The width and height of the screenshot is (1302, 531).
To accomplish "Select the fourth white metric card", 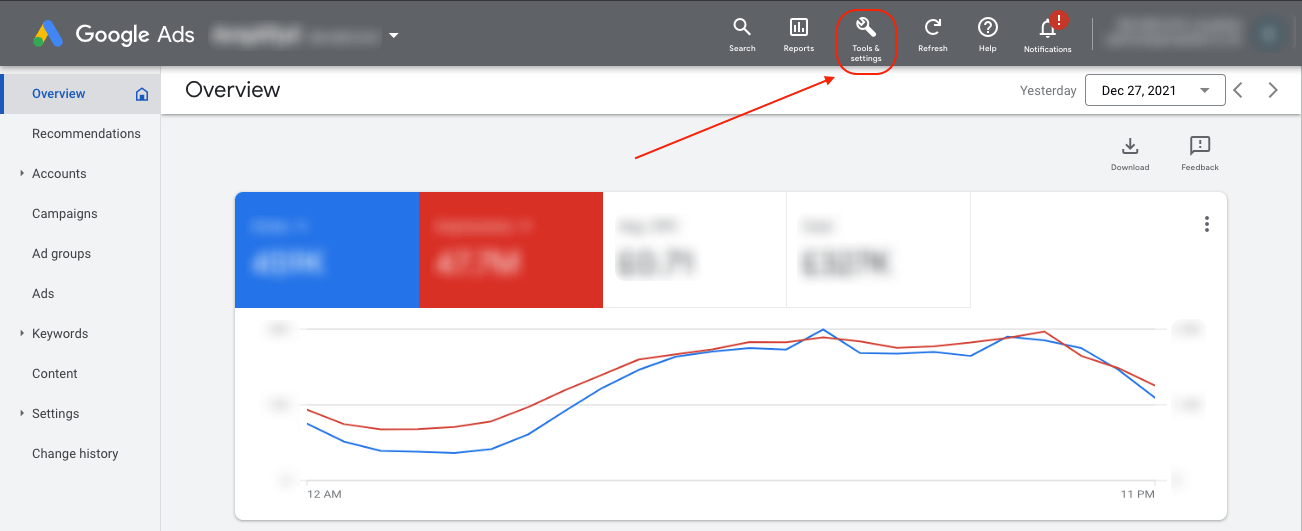I will (x=879, y=250).
